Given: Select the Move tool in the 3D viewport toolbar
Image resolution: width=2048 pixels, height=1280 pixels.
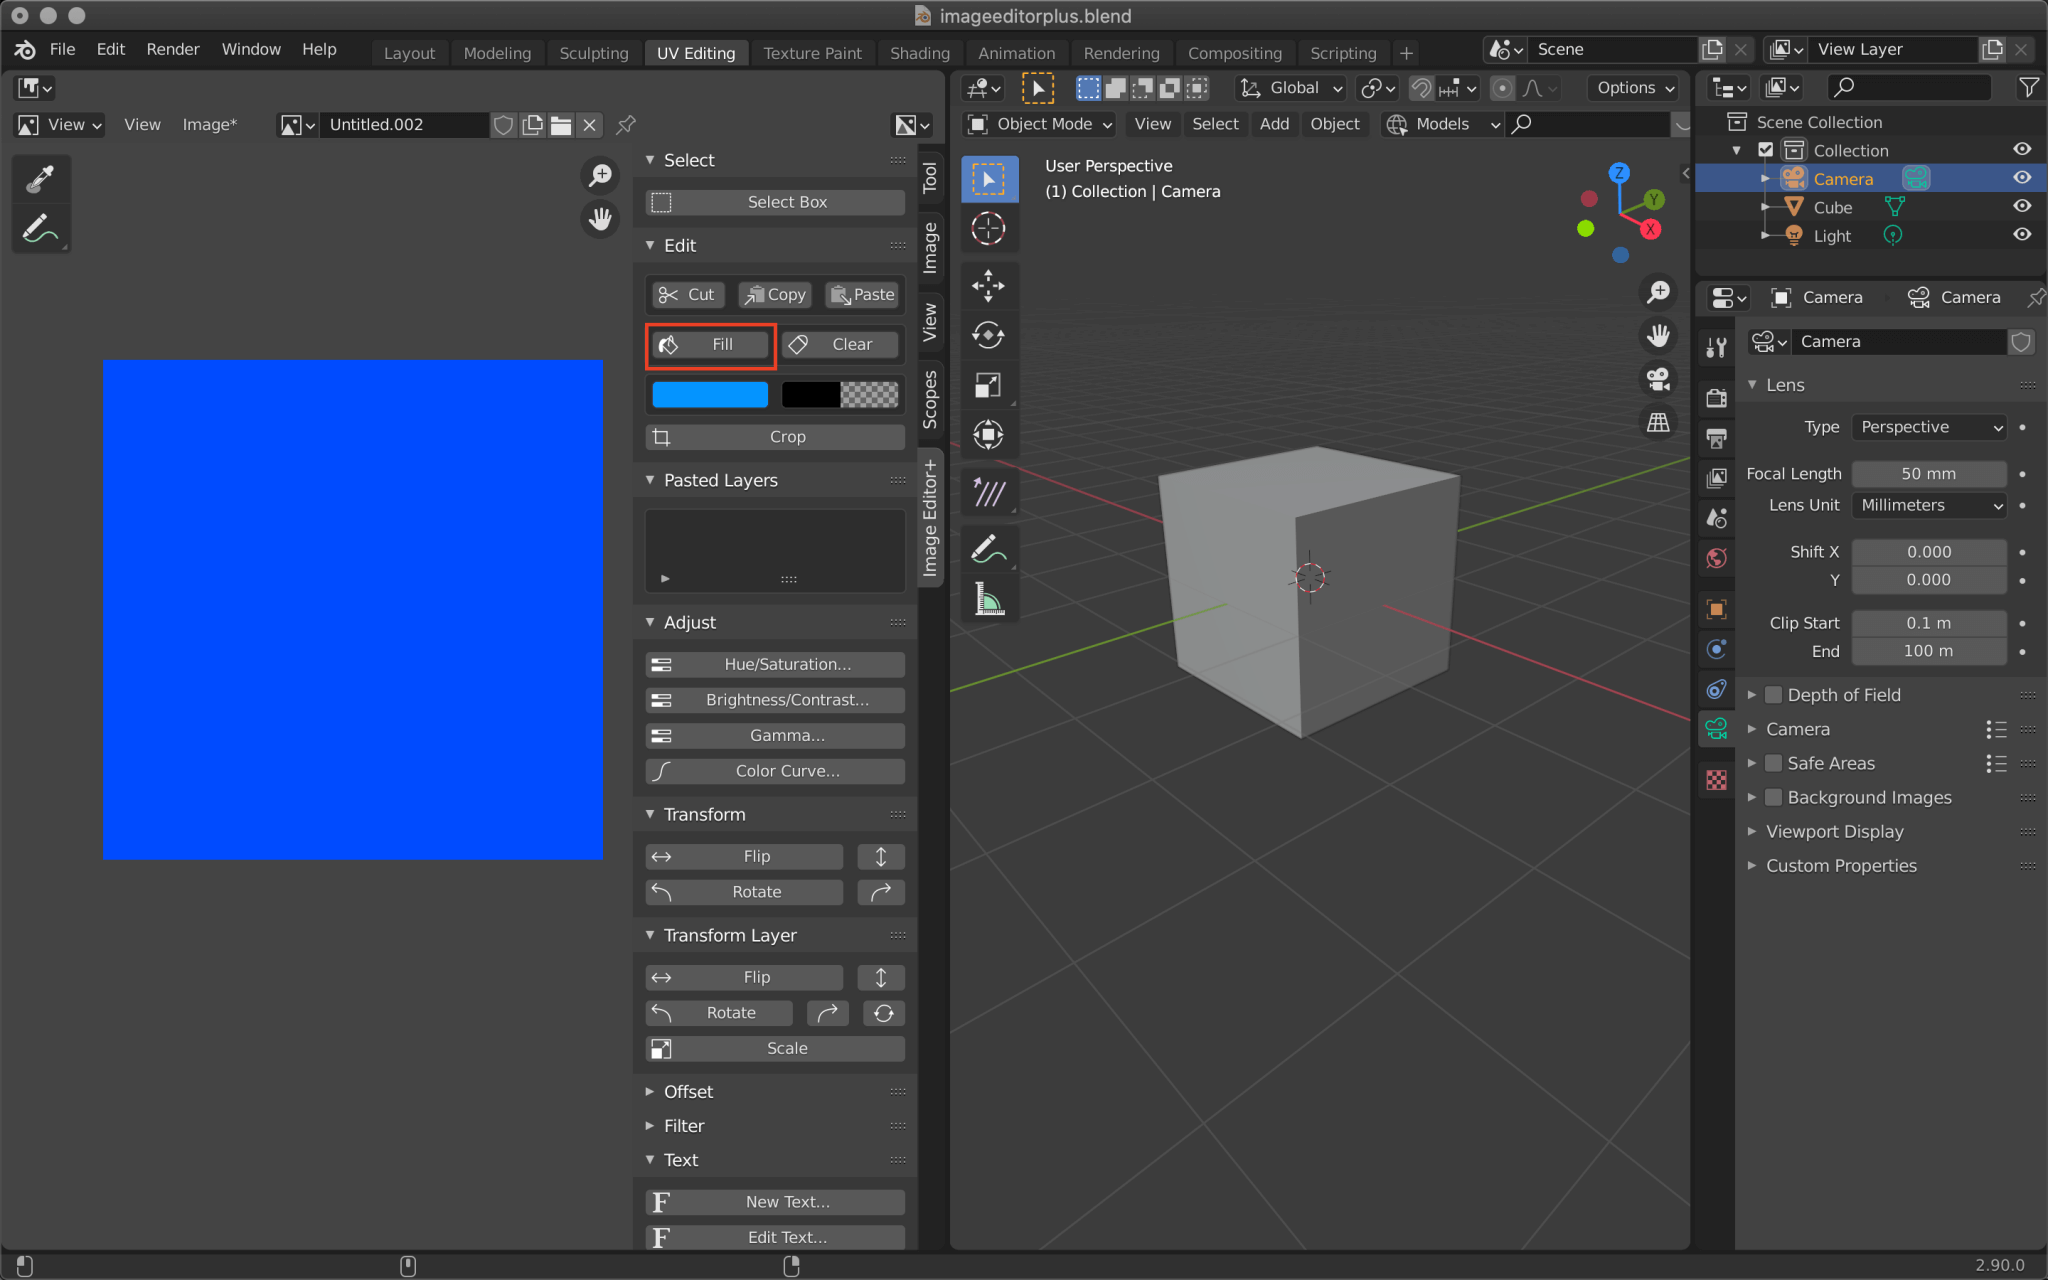Looking at the screenshot, I should (x=989, y=285).
